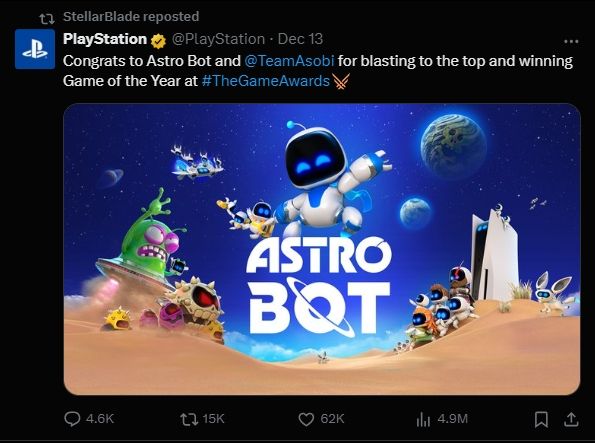Open the PlayStation profile avatar
The height and width of the screenshot is (443, 595).
point(35,49)
